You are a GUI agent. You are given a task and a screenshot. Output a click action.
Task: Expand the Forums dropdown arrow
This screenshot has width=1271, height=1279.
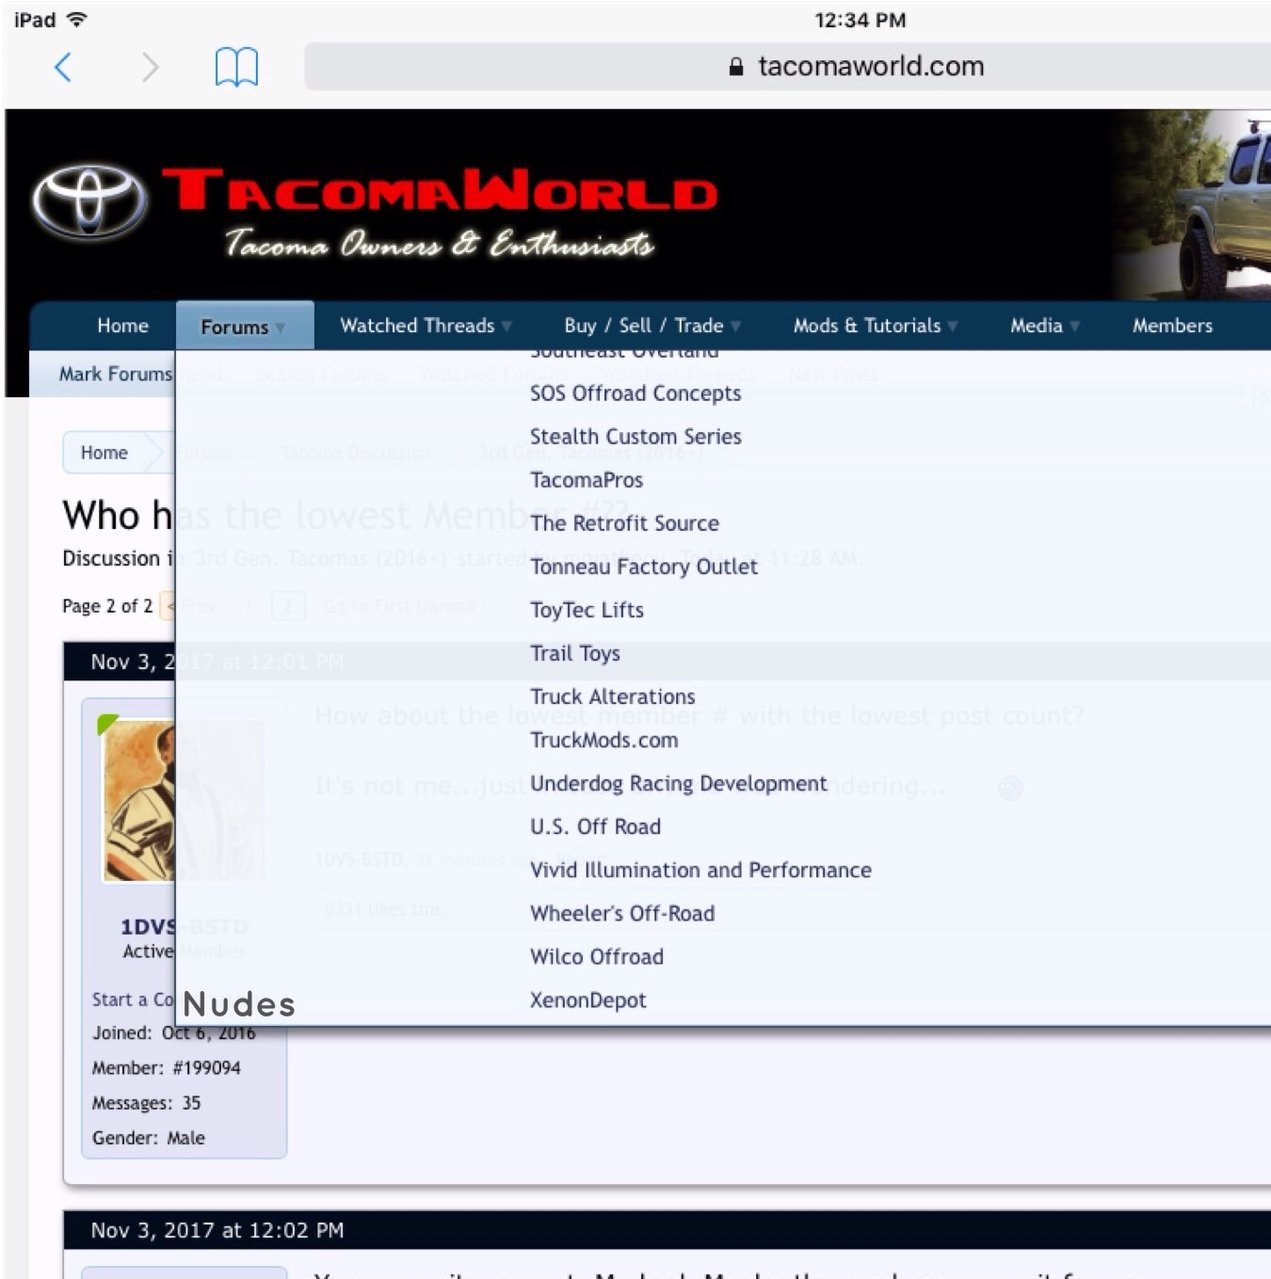pyautogui.click(x=281, y=328)
